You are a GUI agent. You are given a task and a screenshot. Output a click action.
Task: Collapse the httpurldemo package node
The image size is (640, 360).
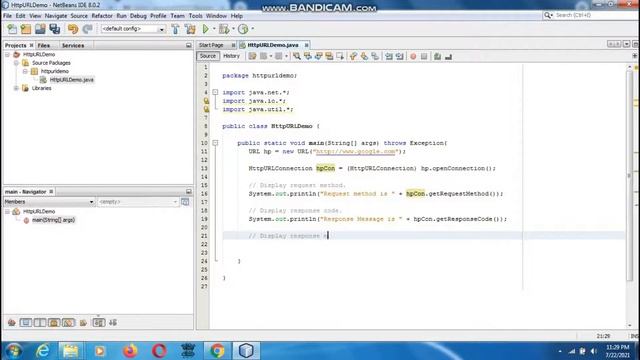(x=25, y=71)
